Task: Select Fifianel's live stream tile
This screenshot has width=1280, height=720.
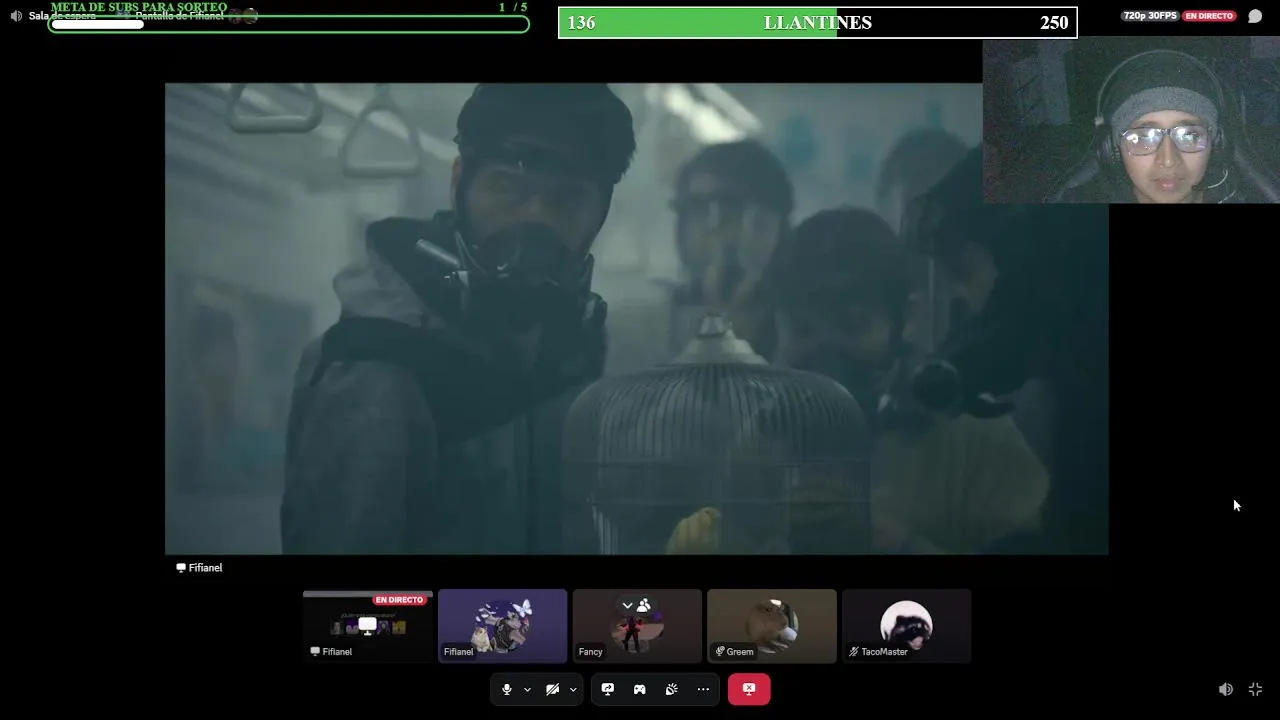Action: 368,626
